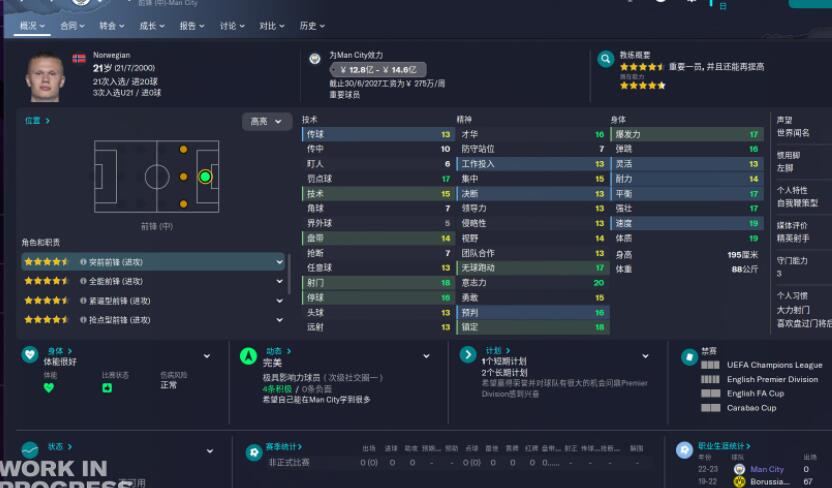
Task: Expand the 身体 panel chevron
Action: [207, 356]
